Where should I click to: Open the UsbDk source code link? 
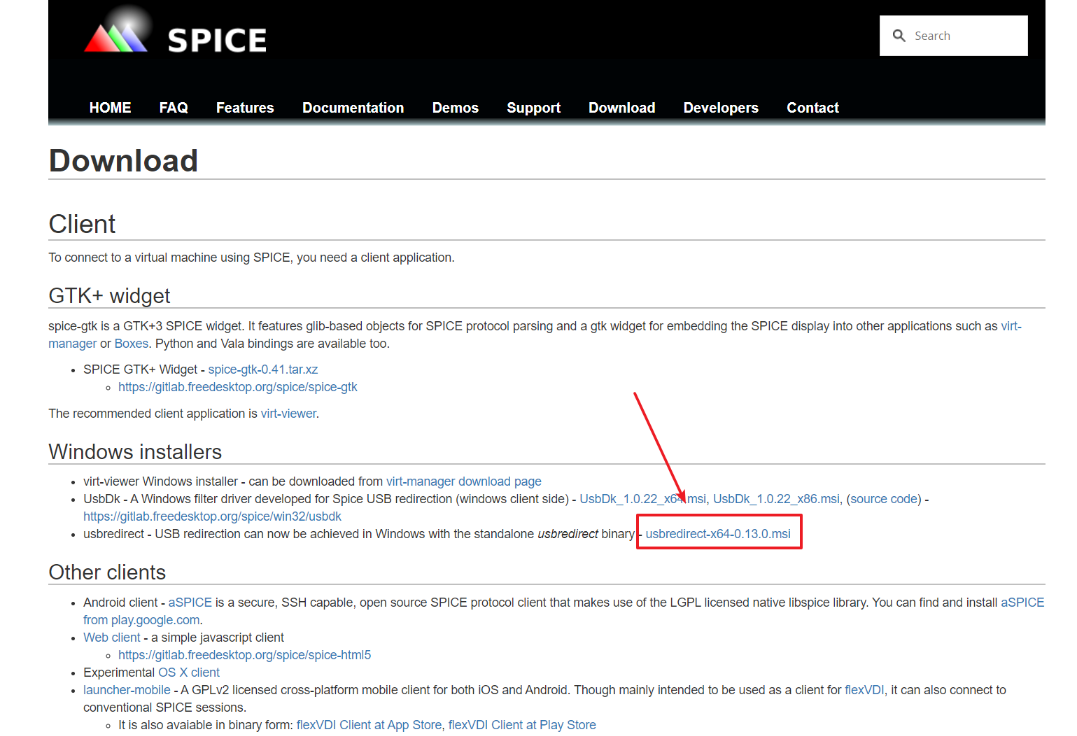pyautogui.click(x=885, y=499)
